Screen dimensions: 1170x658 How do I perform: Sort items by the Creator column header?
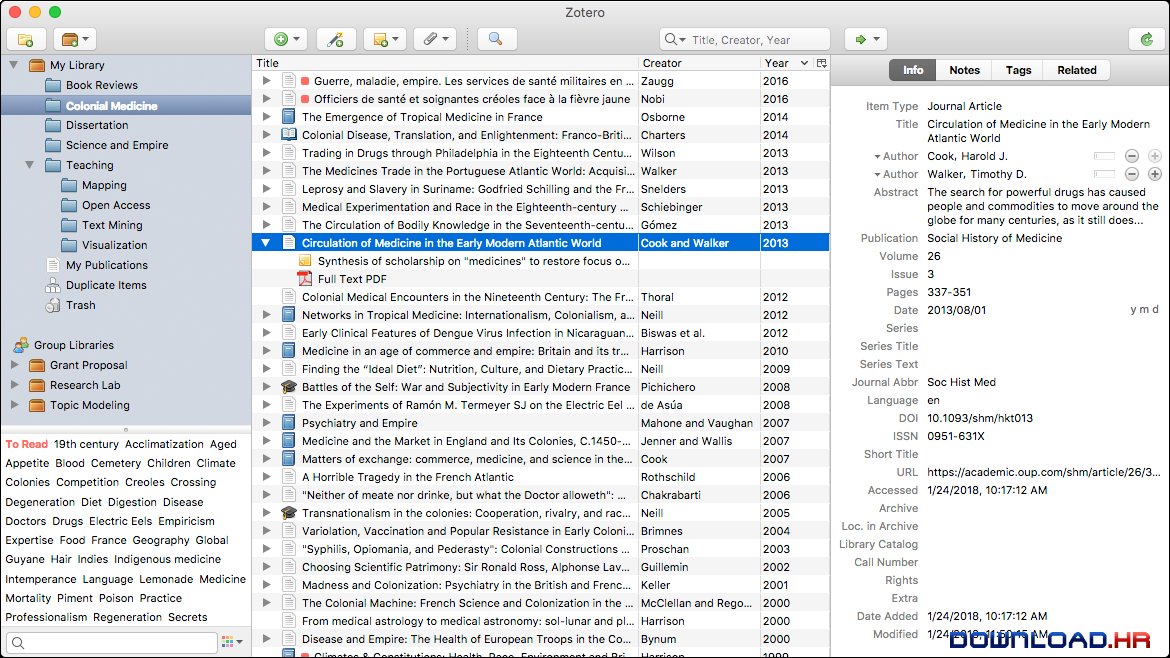699,63
